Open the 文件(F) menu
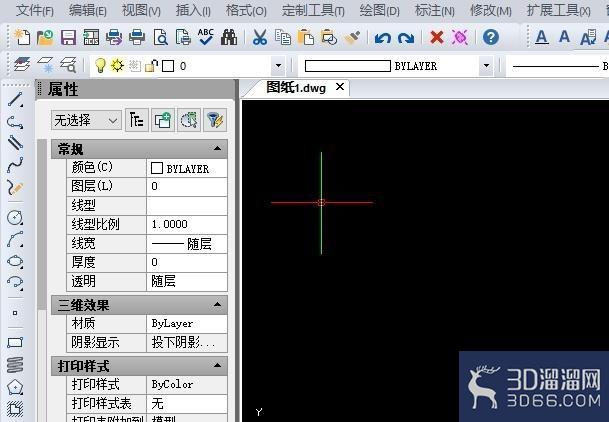The image size is (609, 422). coord(35,10)
